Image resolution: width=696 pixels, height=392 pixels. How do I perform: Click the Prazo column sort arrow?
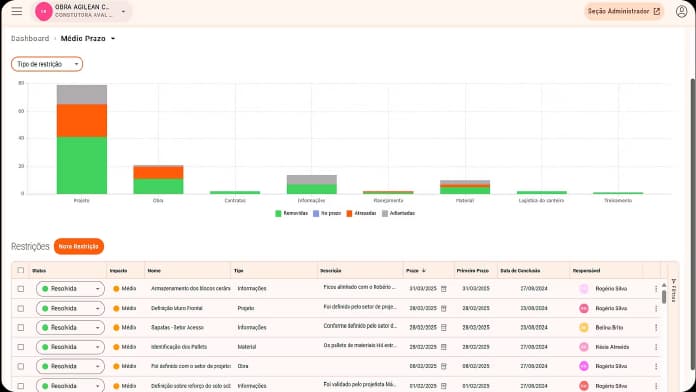pos(424,270)
